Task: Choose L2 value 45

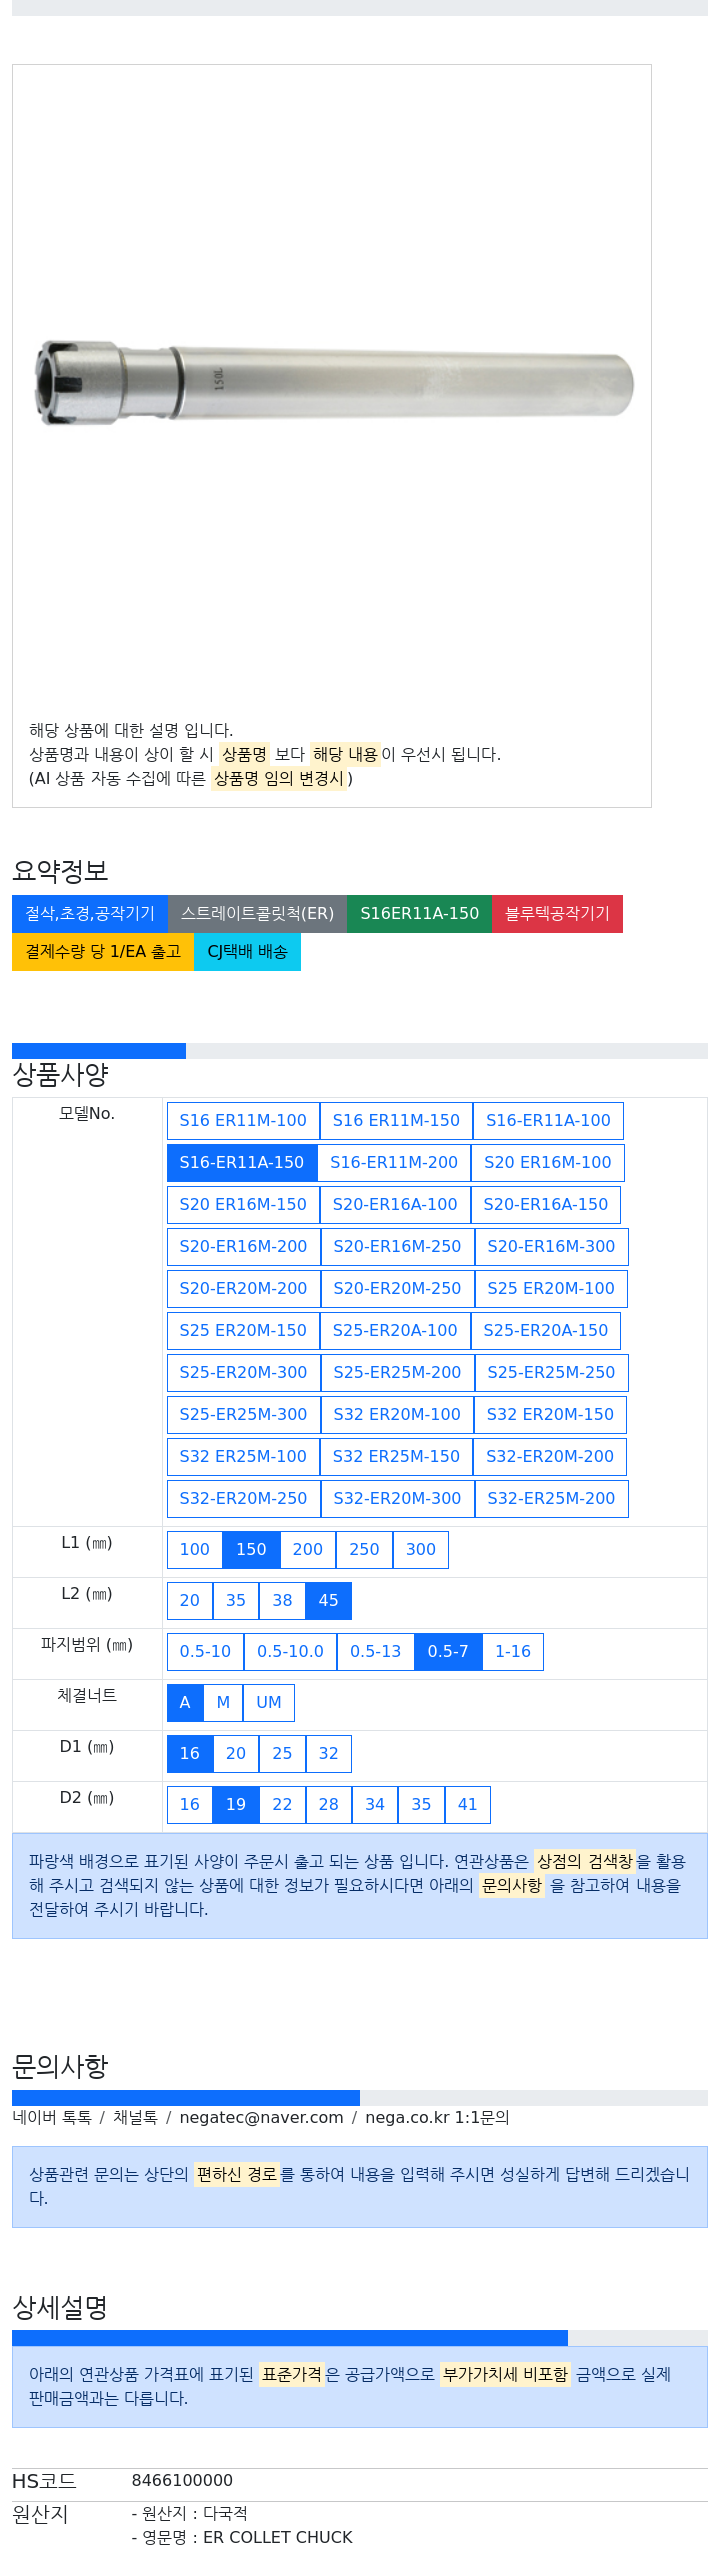Action: pos(328,1600)
